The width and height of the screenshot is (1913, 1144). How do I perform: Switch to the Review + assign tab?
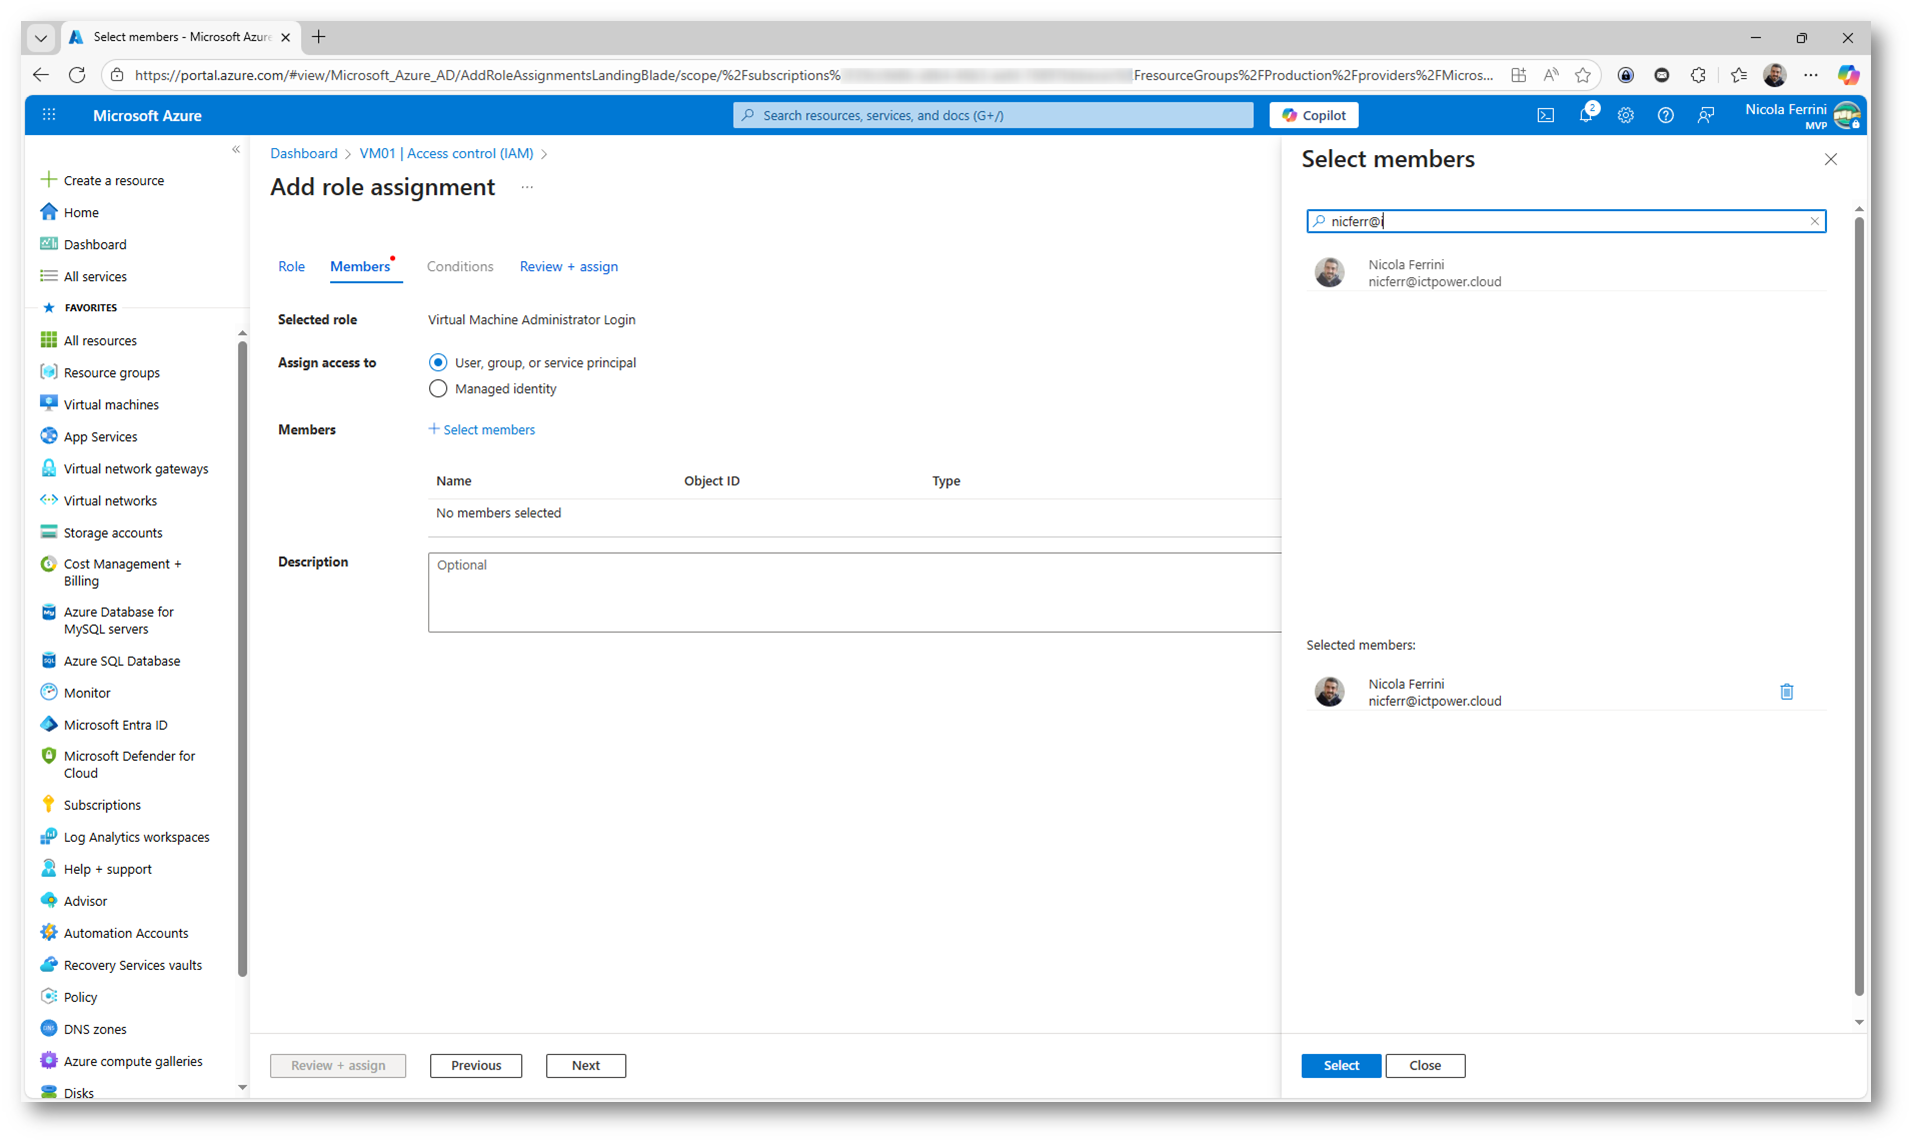(568, 267)
